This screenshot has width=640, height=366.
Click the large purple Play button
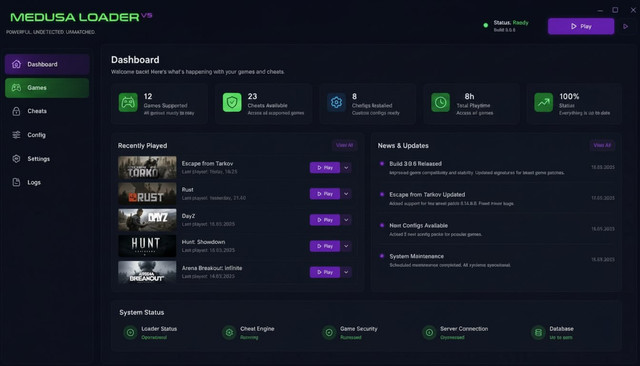pos(581,26)
